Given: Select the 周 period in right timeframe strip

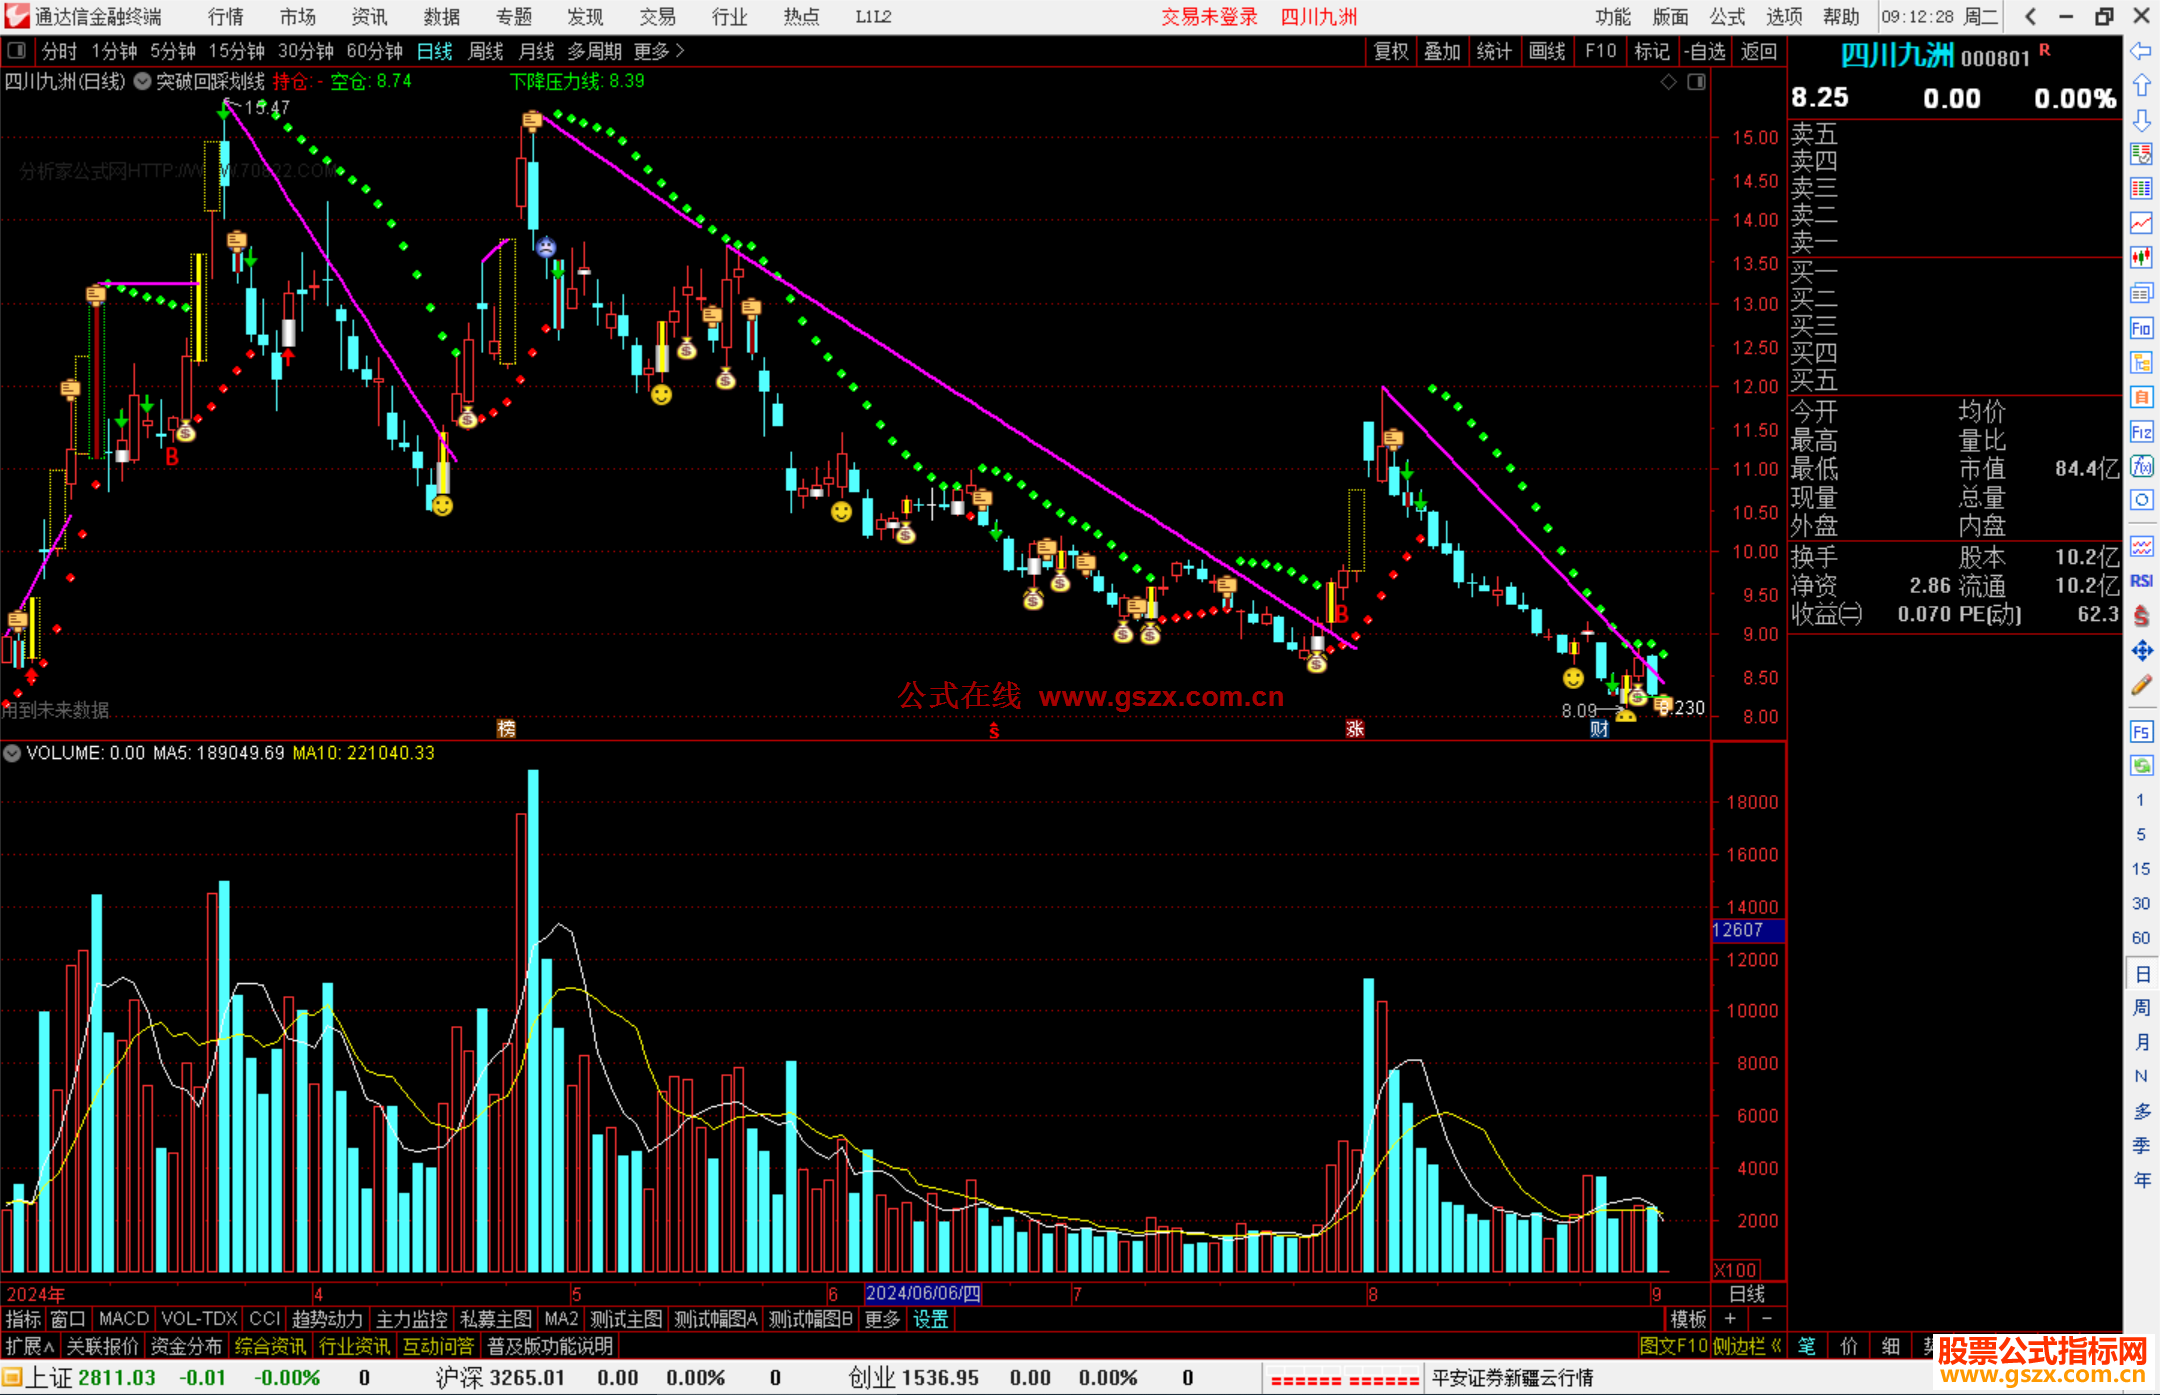Looking at the screenshot, I should click(x=2141, y=1008).
